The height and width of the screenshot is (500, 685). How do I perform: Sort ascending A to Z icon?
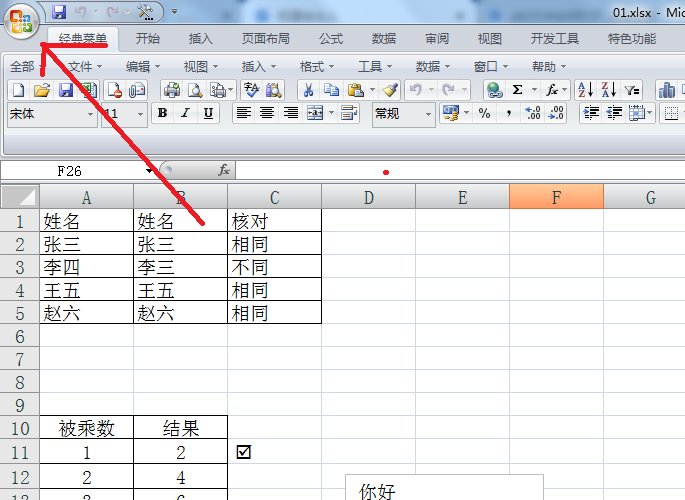pos(585,90)
